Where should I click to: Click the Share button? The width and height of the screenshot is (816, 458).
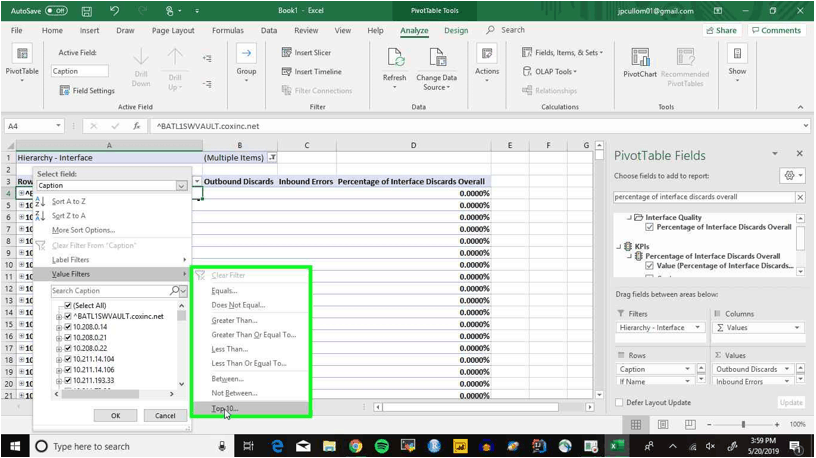pos(722,30)
